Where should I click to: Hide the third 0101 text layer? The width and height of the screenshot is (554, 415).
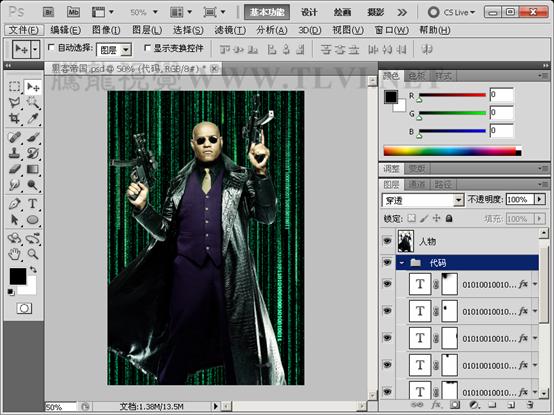387,338
